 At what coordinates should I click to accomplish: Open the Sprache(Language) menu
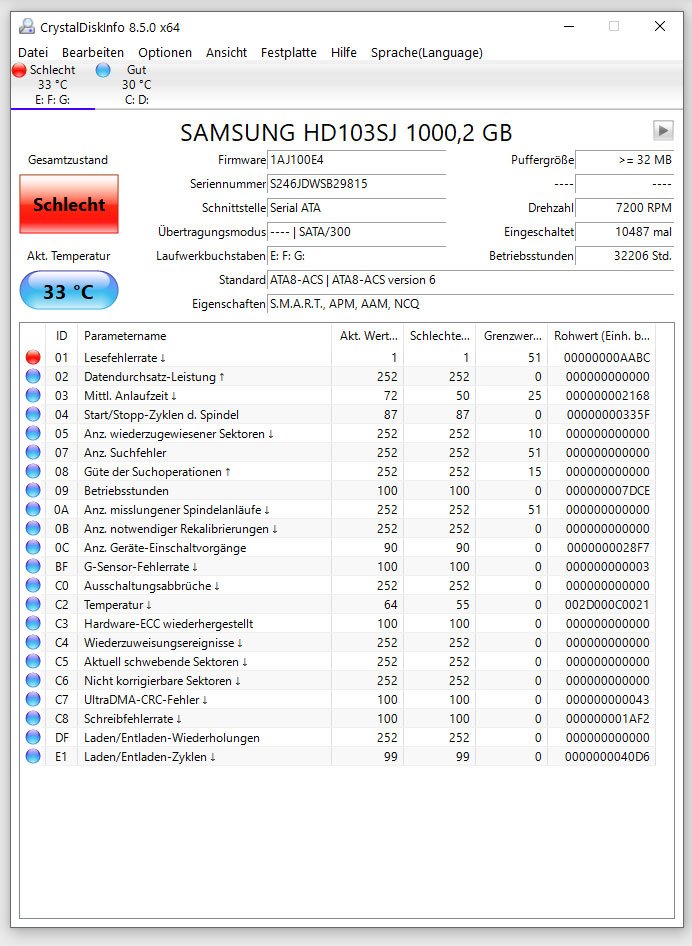[427, 52]
